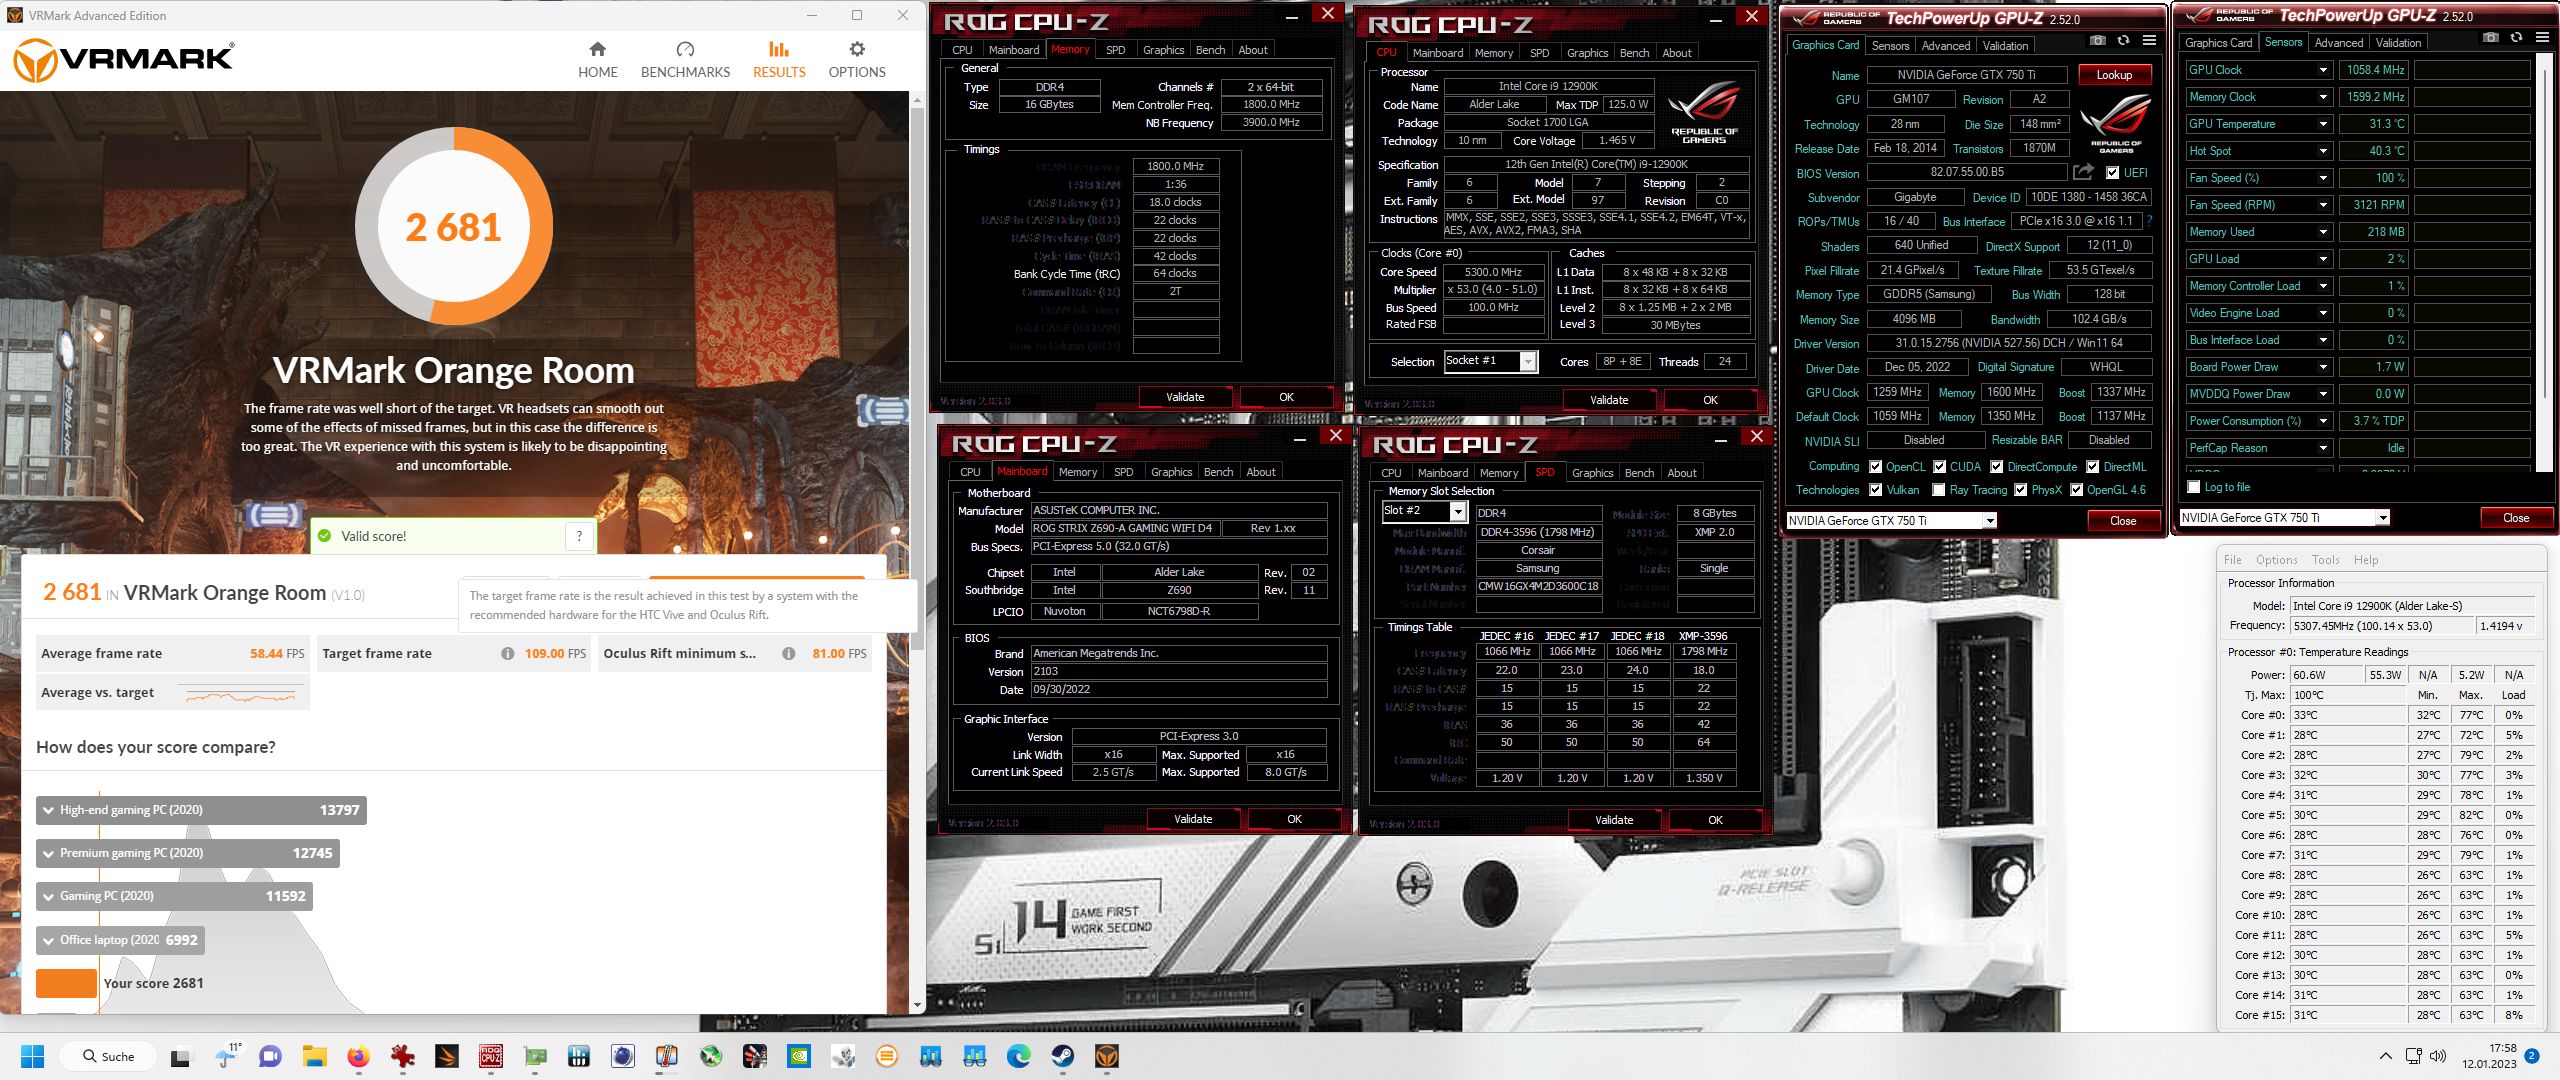
Task: Open CPU-Z Socket #1 selection dropdown
Action: point(1528,361)
